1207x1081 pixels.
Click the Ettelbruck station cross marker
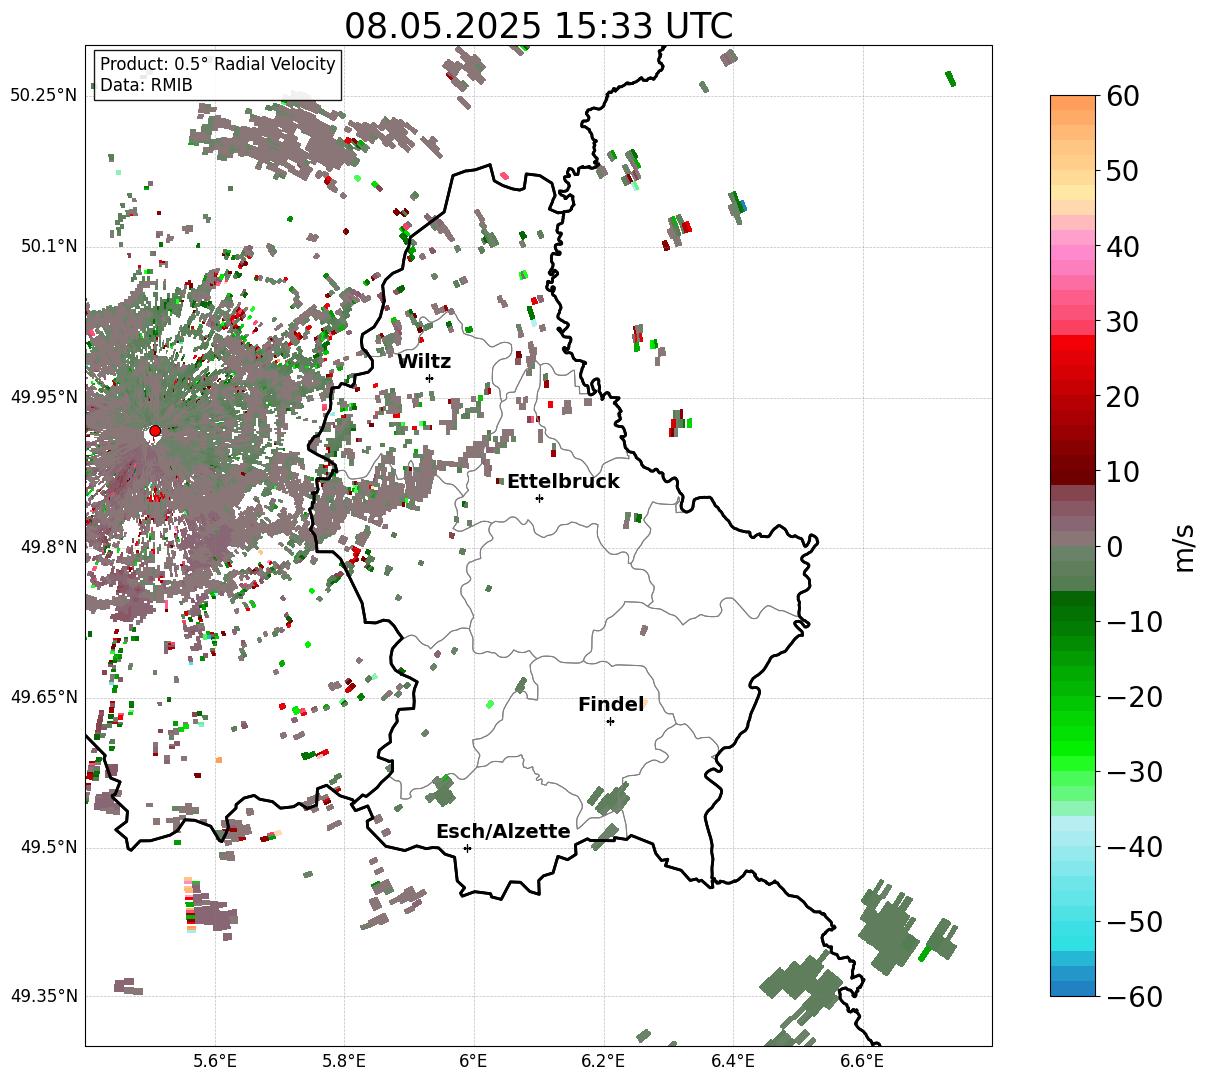[x=540, y=498]
